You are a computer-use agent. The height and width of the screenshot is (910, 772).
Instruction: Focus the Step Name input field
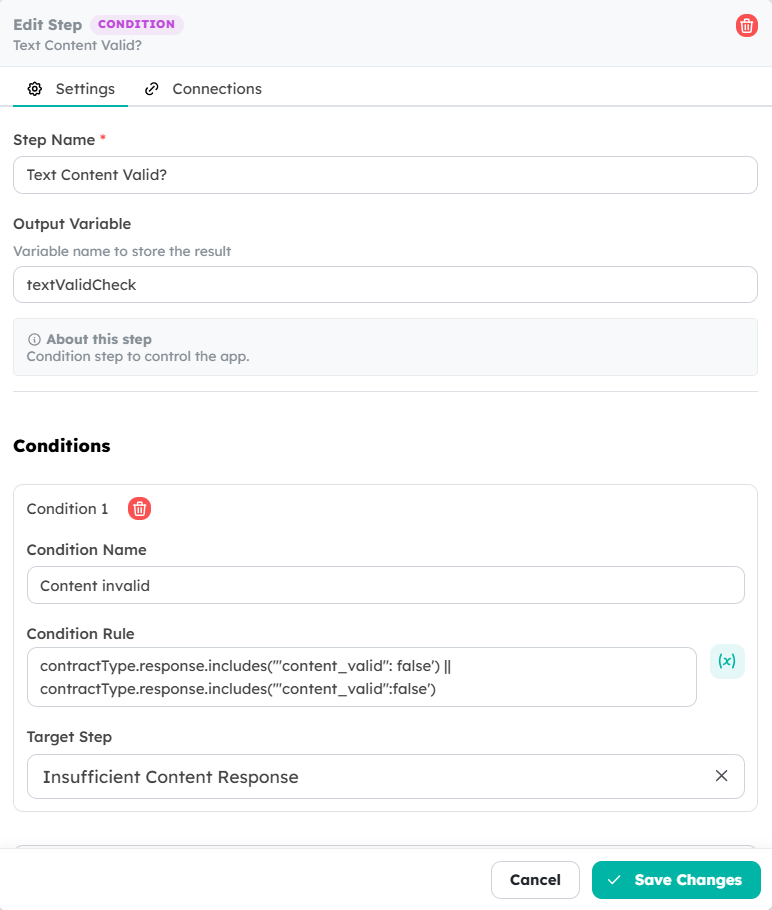click(385, 175)
